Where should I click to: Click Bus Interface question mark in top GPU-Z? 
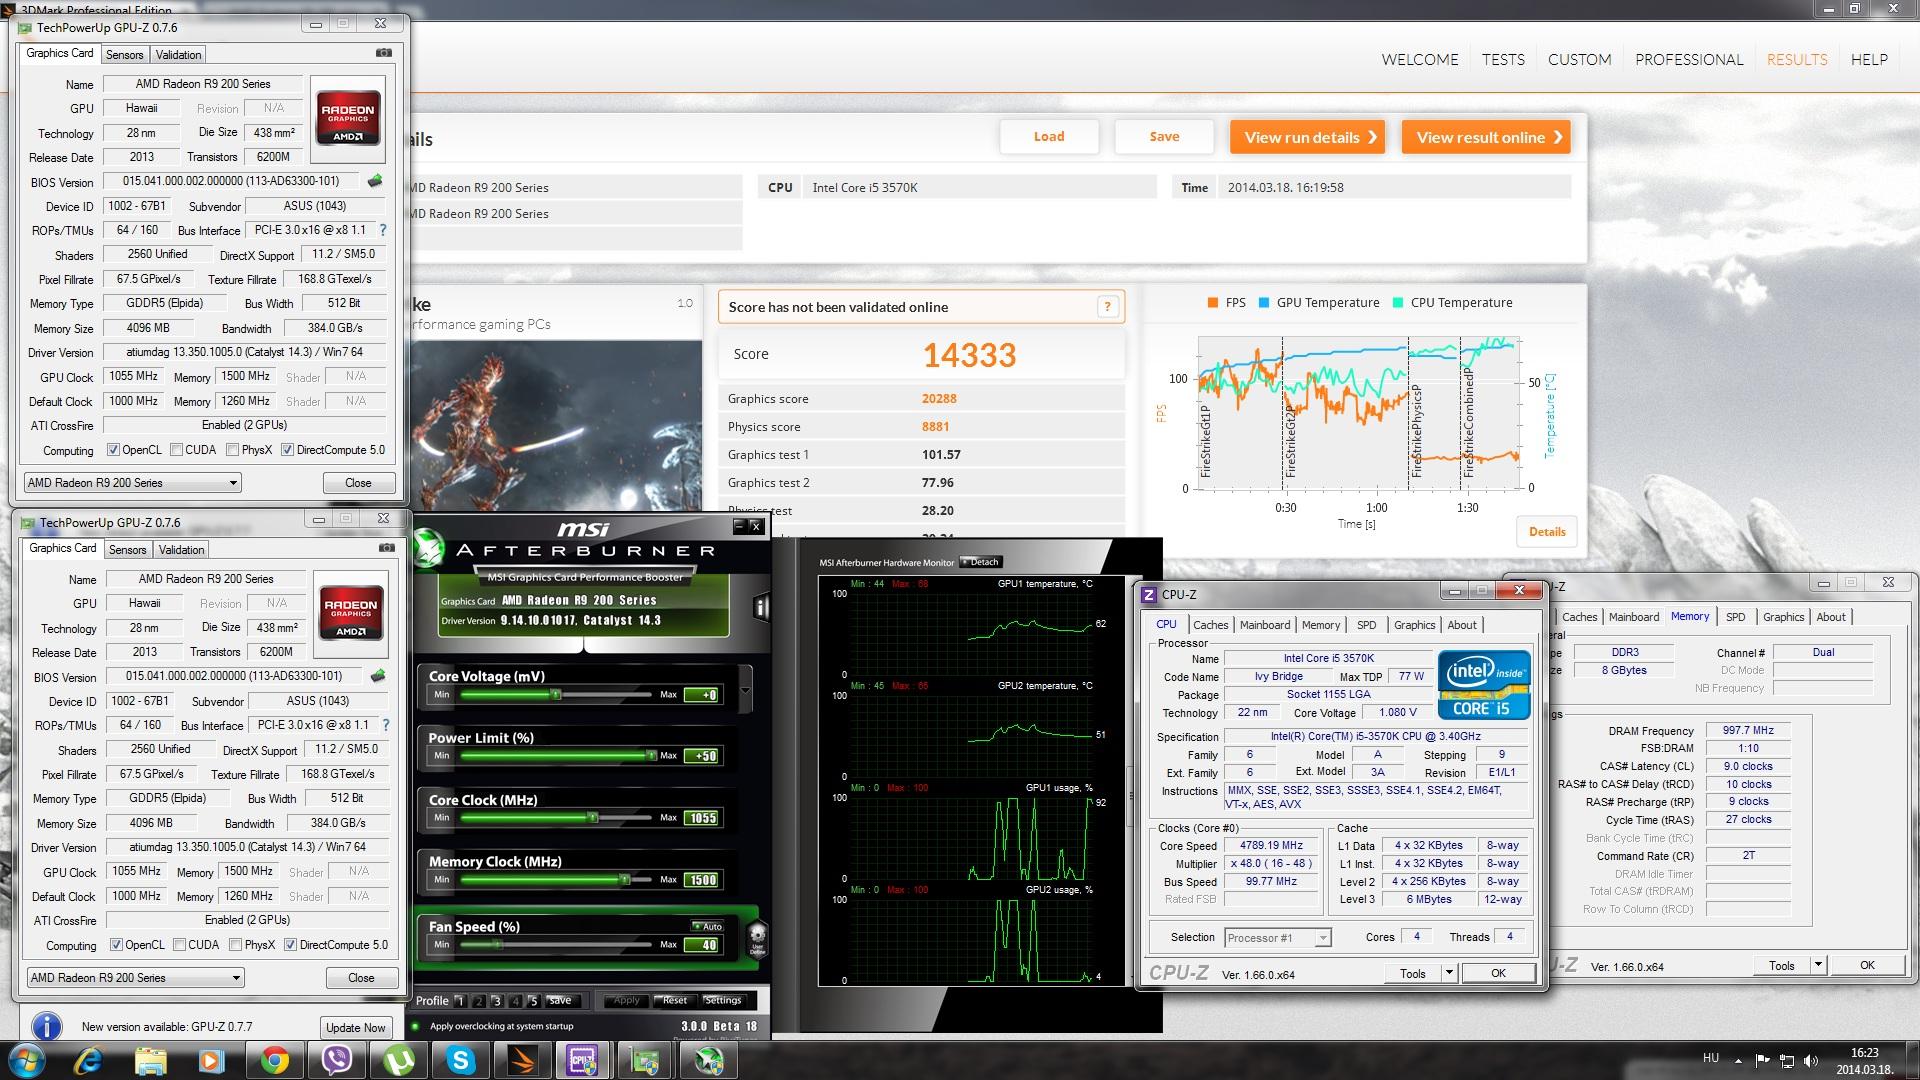pyautogui.click(x=383, y=230)
